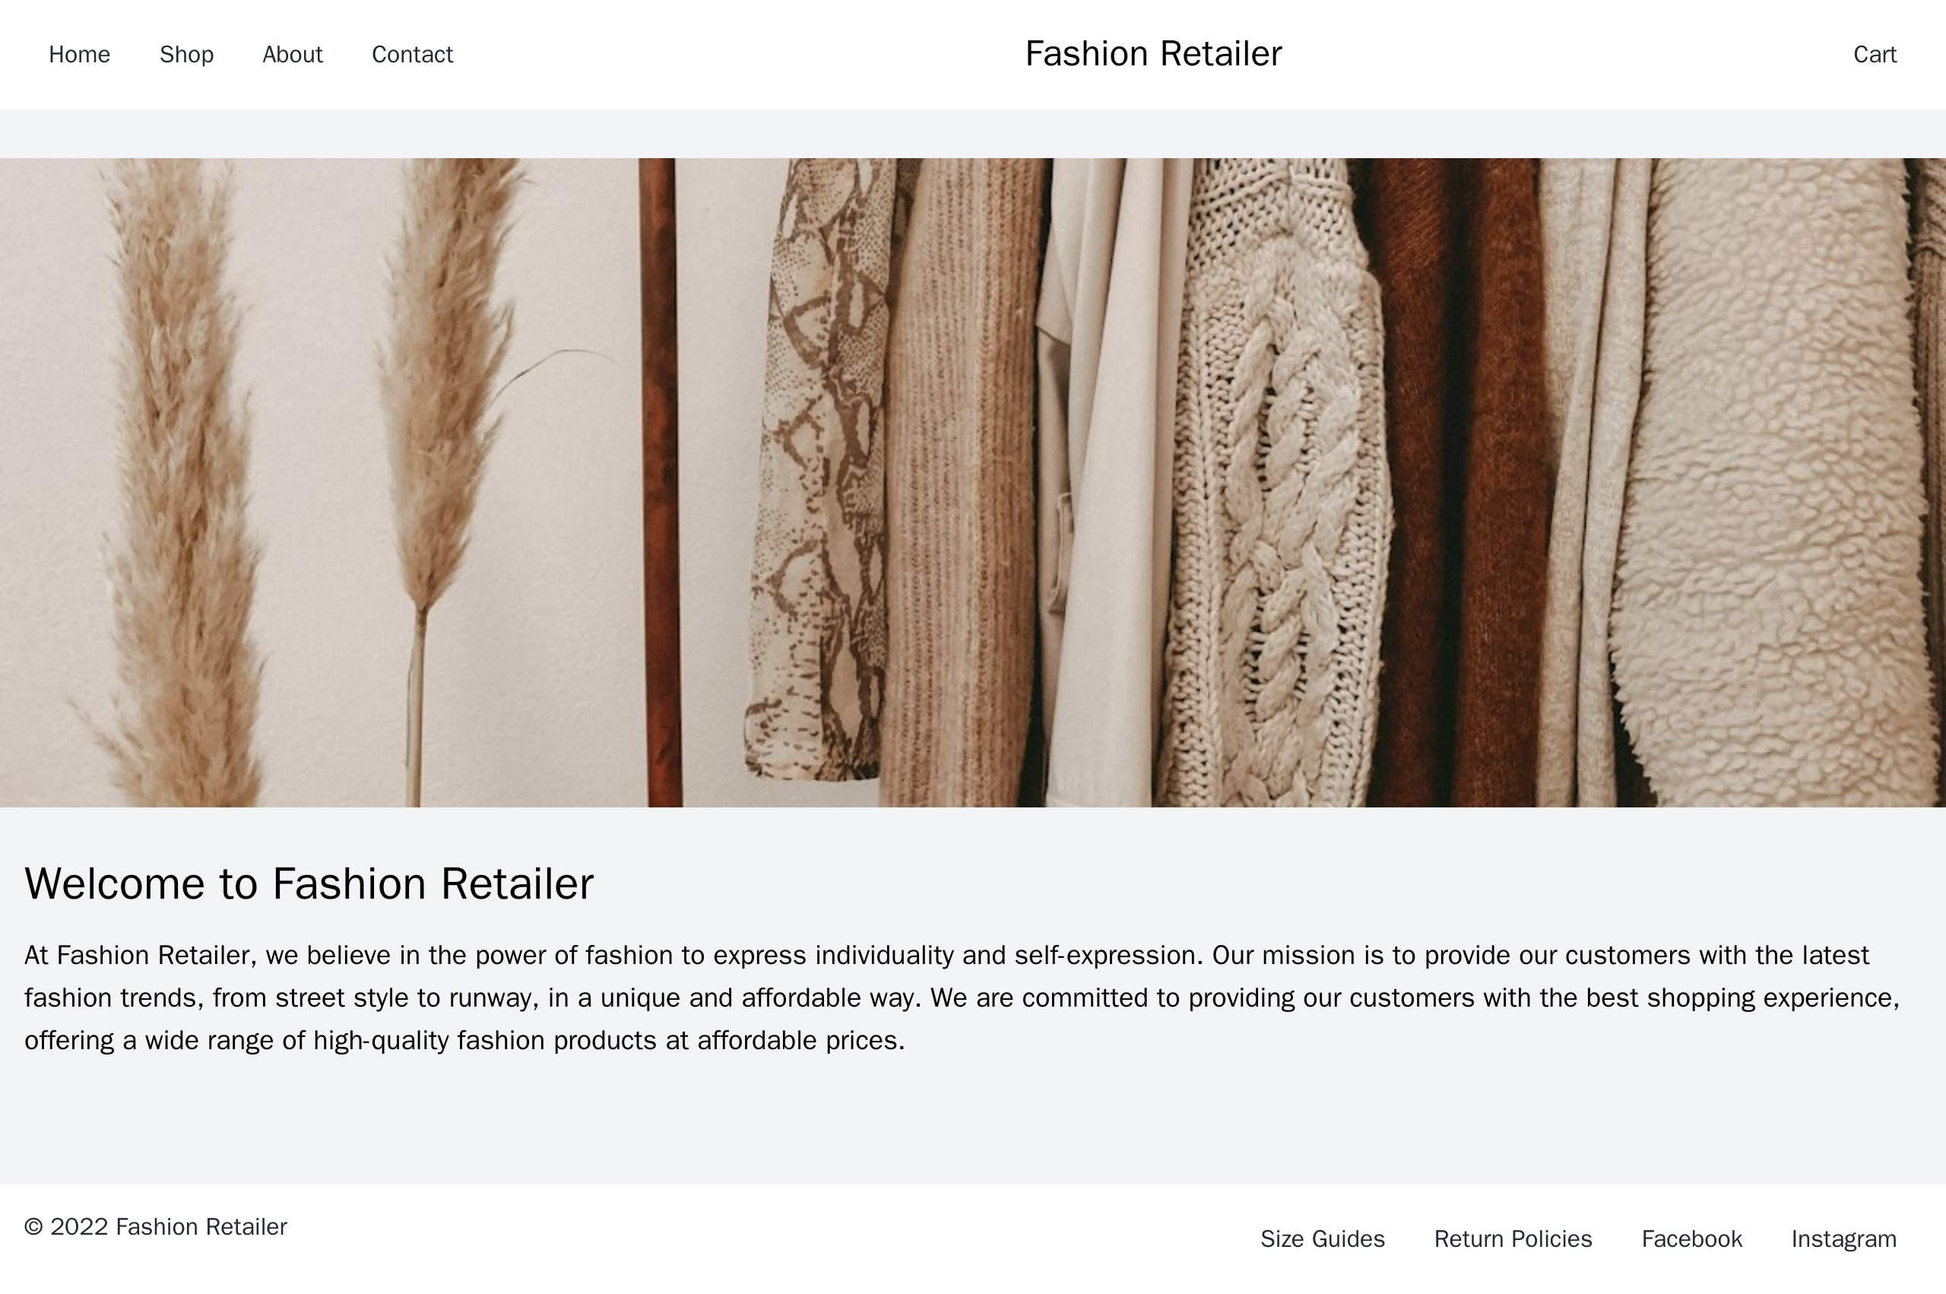Toggle the navigation menu visibility
This screenshot has width=1946, height=1294.
tap(79, 55)
